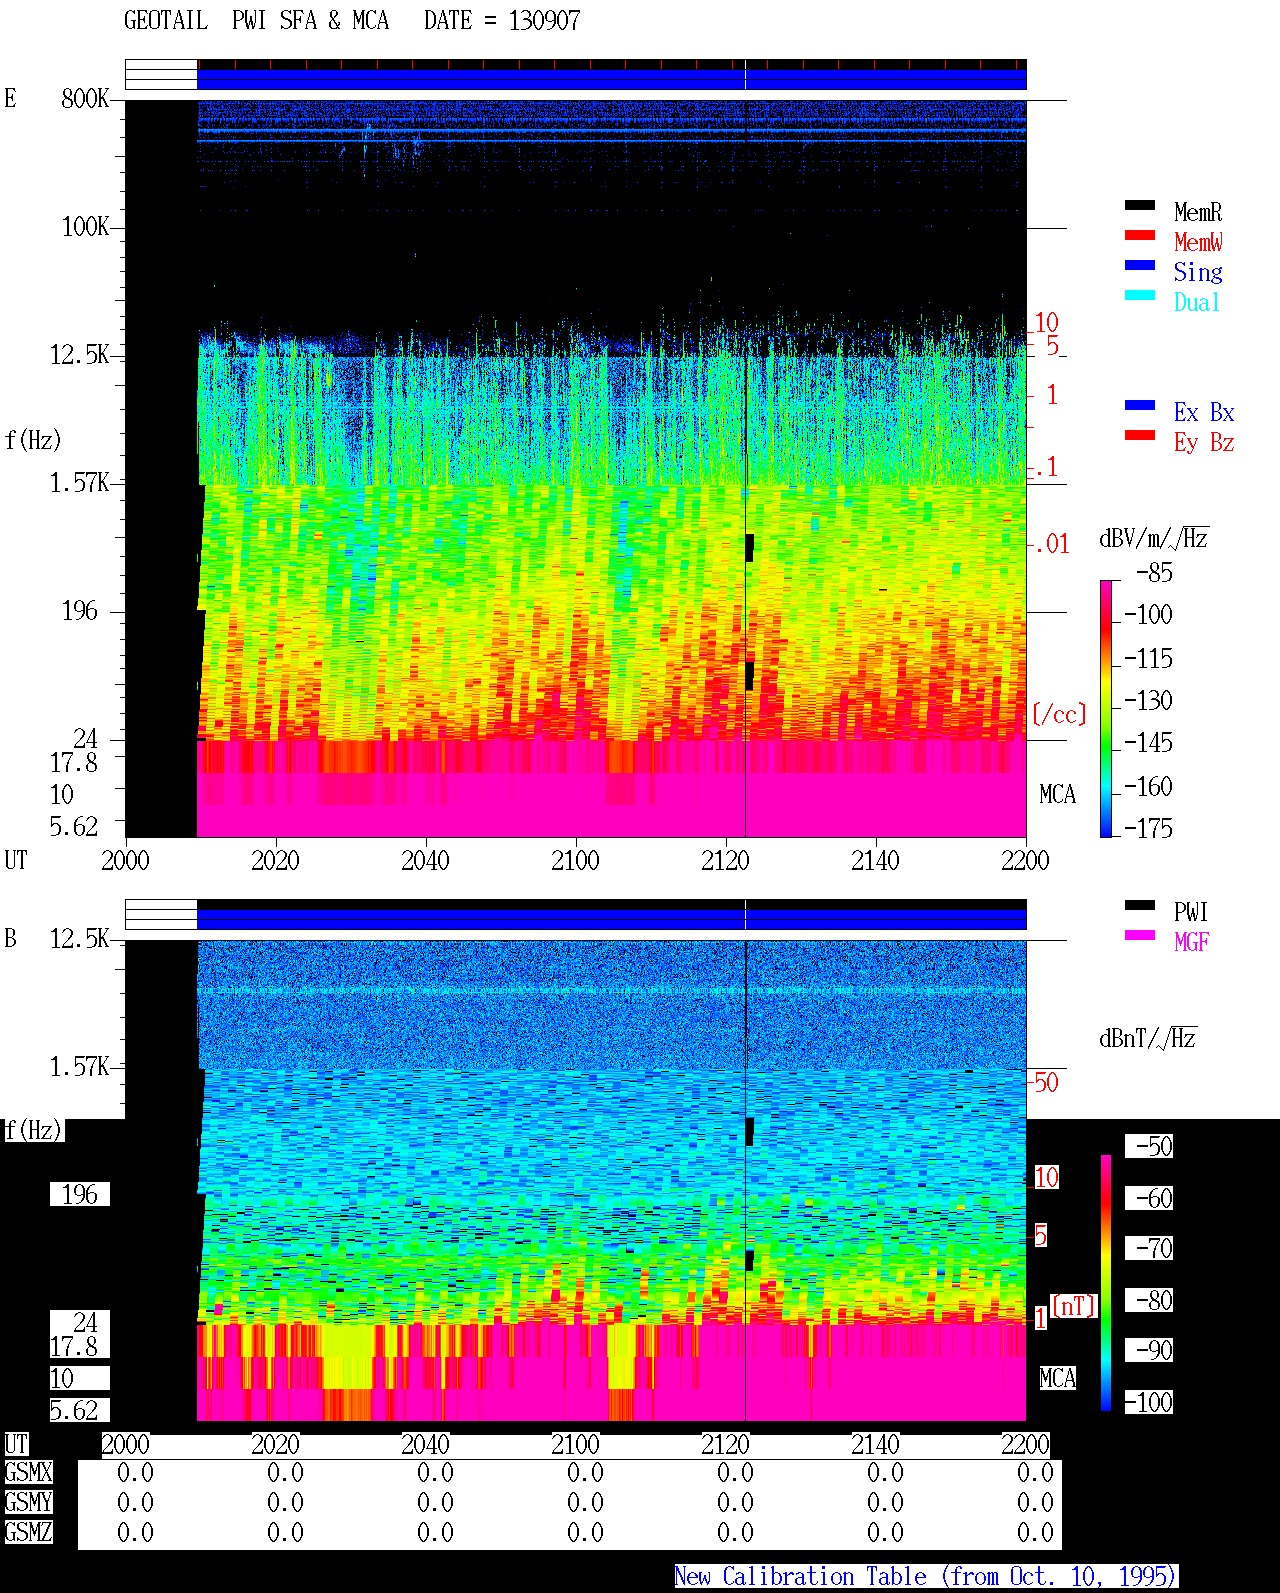
Task: Click the red [/cc] density scale label
Action: (1059, 714)
